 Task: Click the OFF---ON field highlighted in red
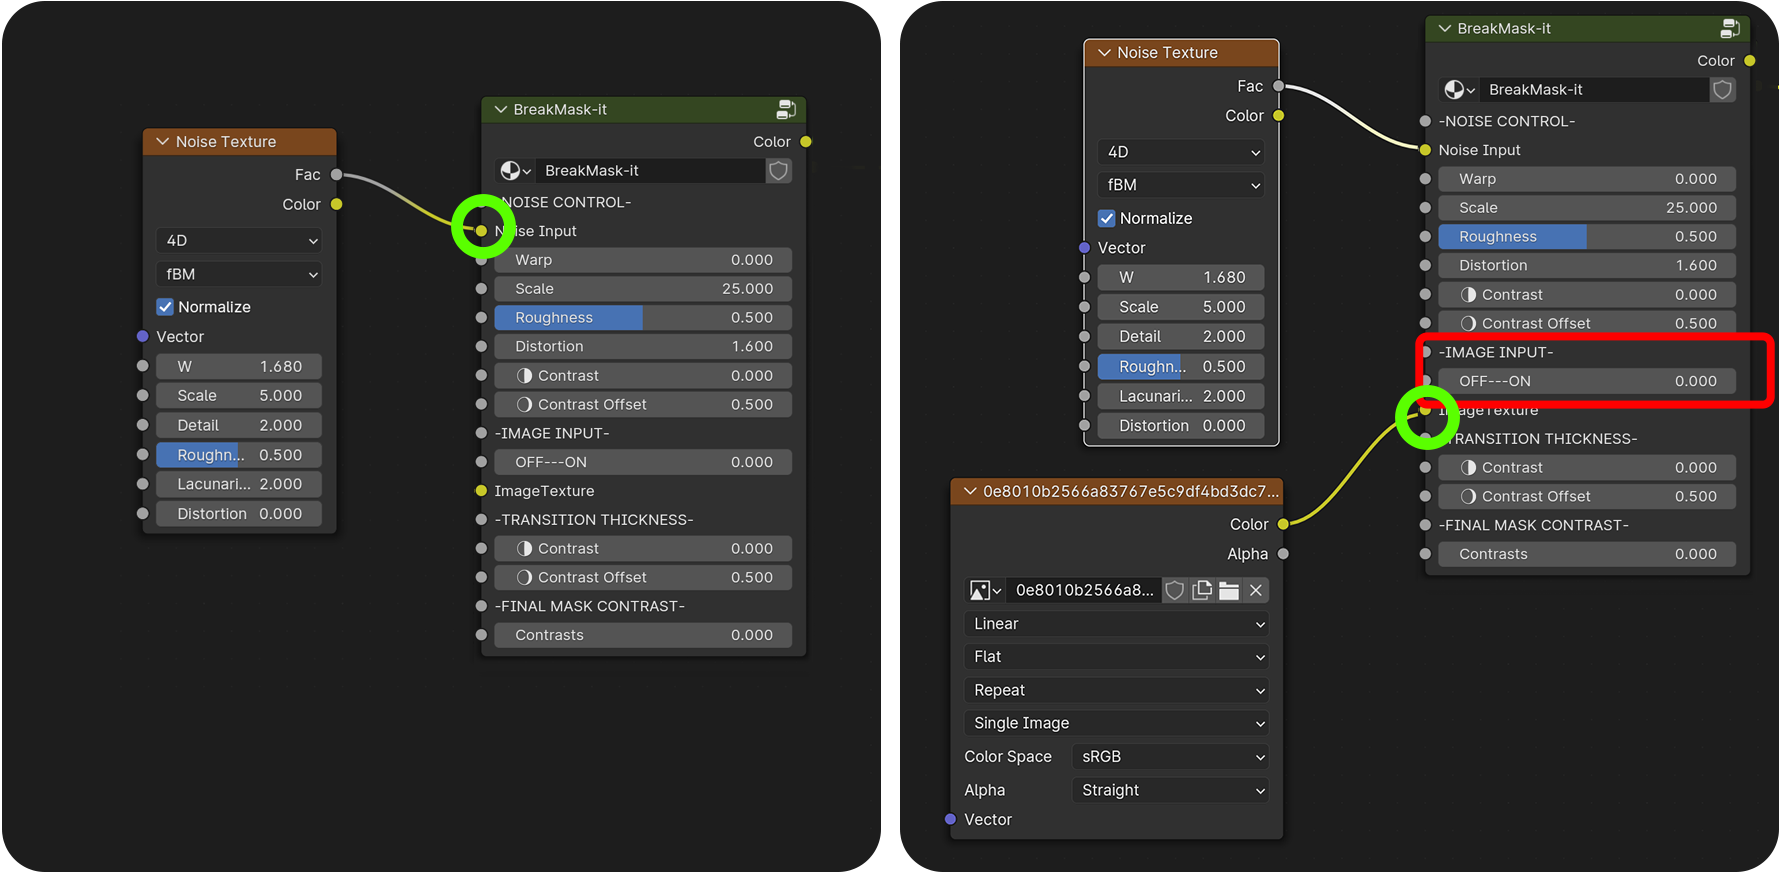point(1586,381)
